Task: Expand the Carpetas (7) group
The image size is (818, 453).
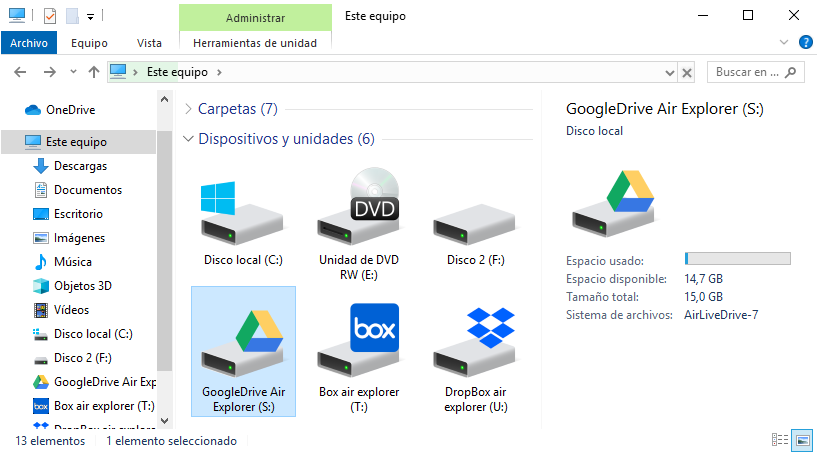Action: [188, 109]
